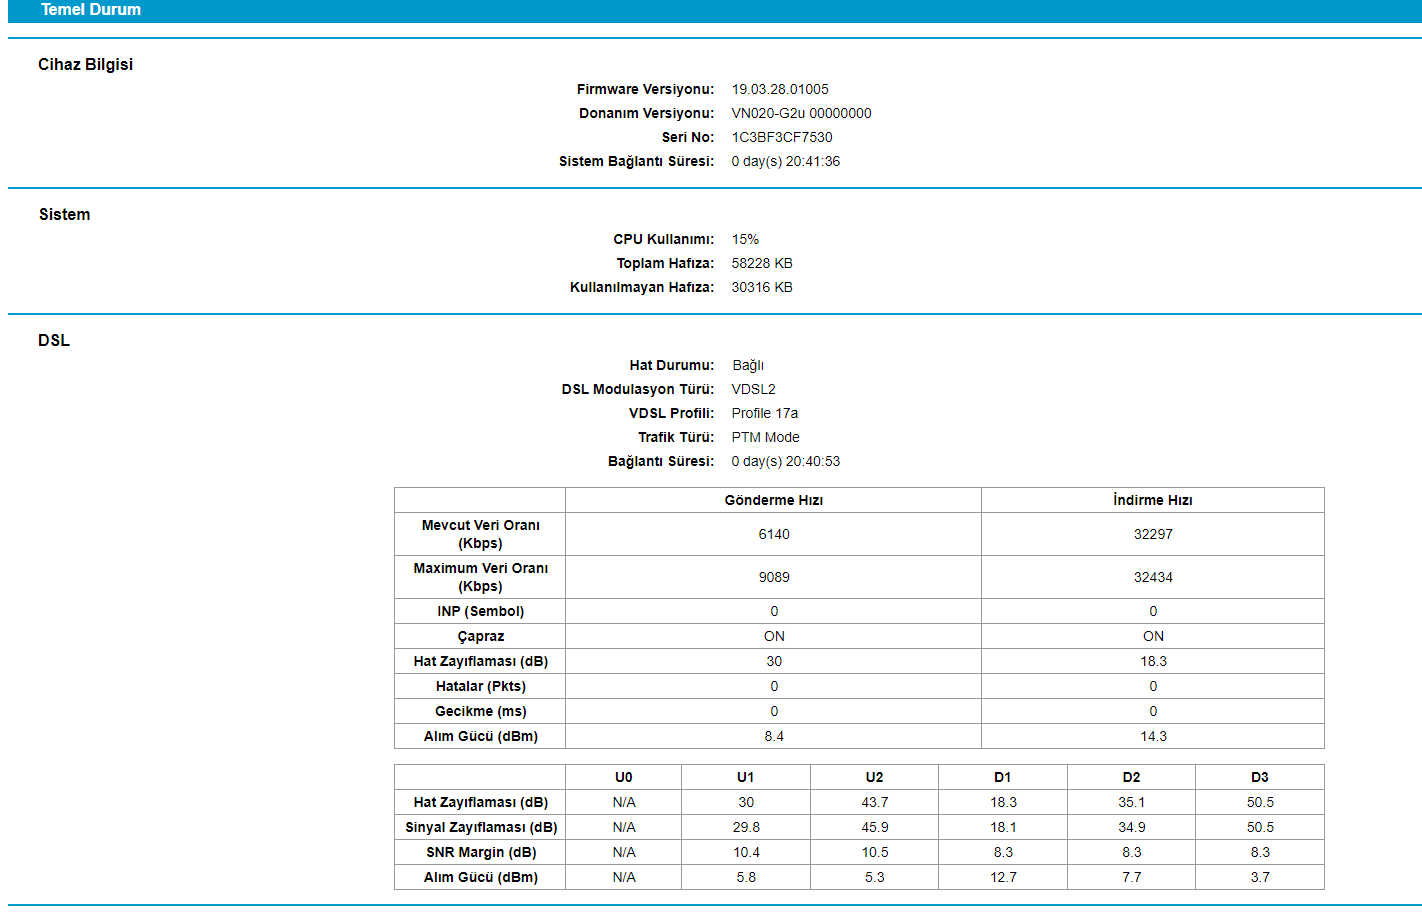Click modulation type value VDSL2
The width and height of the screenshot is (1422, 912).
(754, 389)
